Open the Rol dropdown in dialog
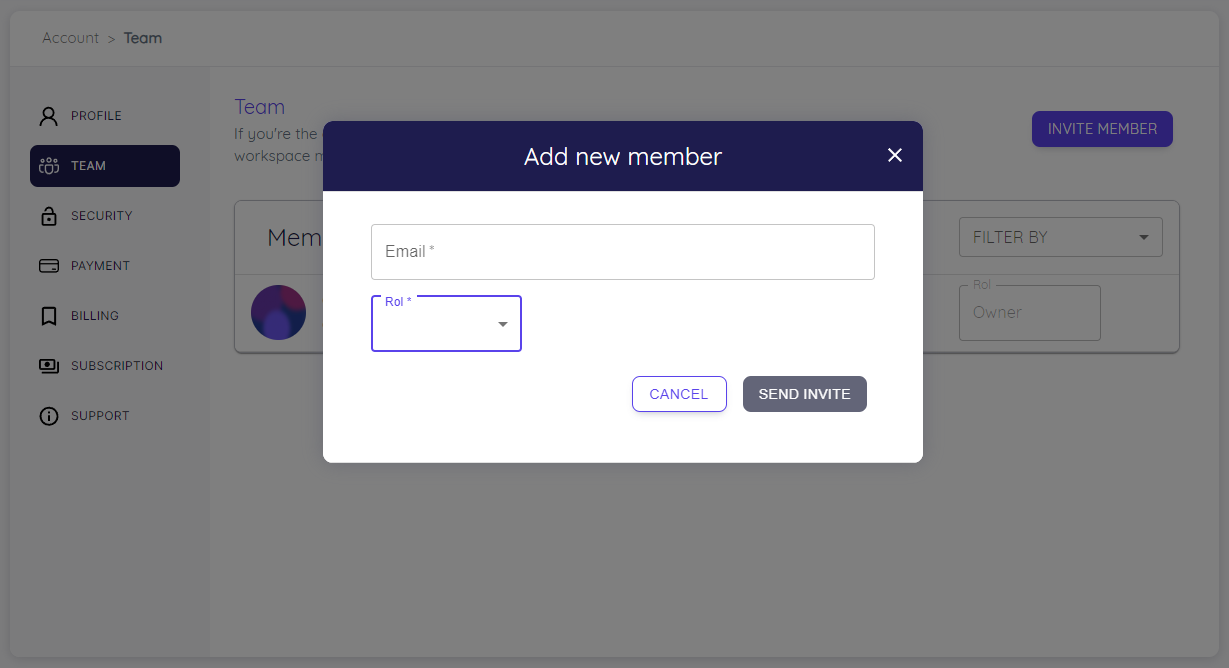The width and height of the screenshot is (1229, 668). [x=446, y=324]
